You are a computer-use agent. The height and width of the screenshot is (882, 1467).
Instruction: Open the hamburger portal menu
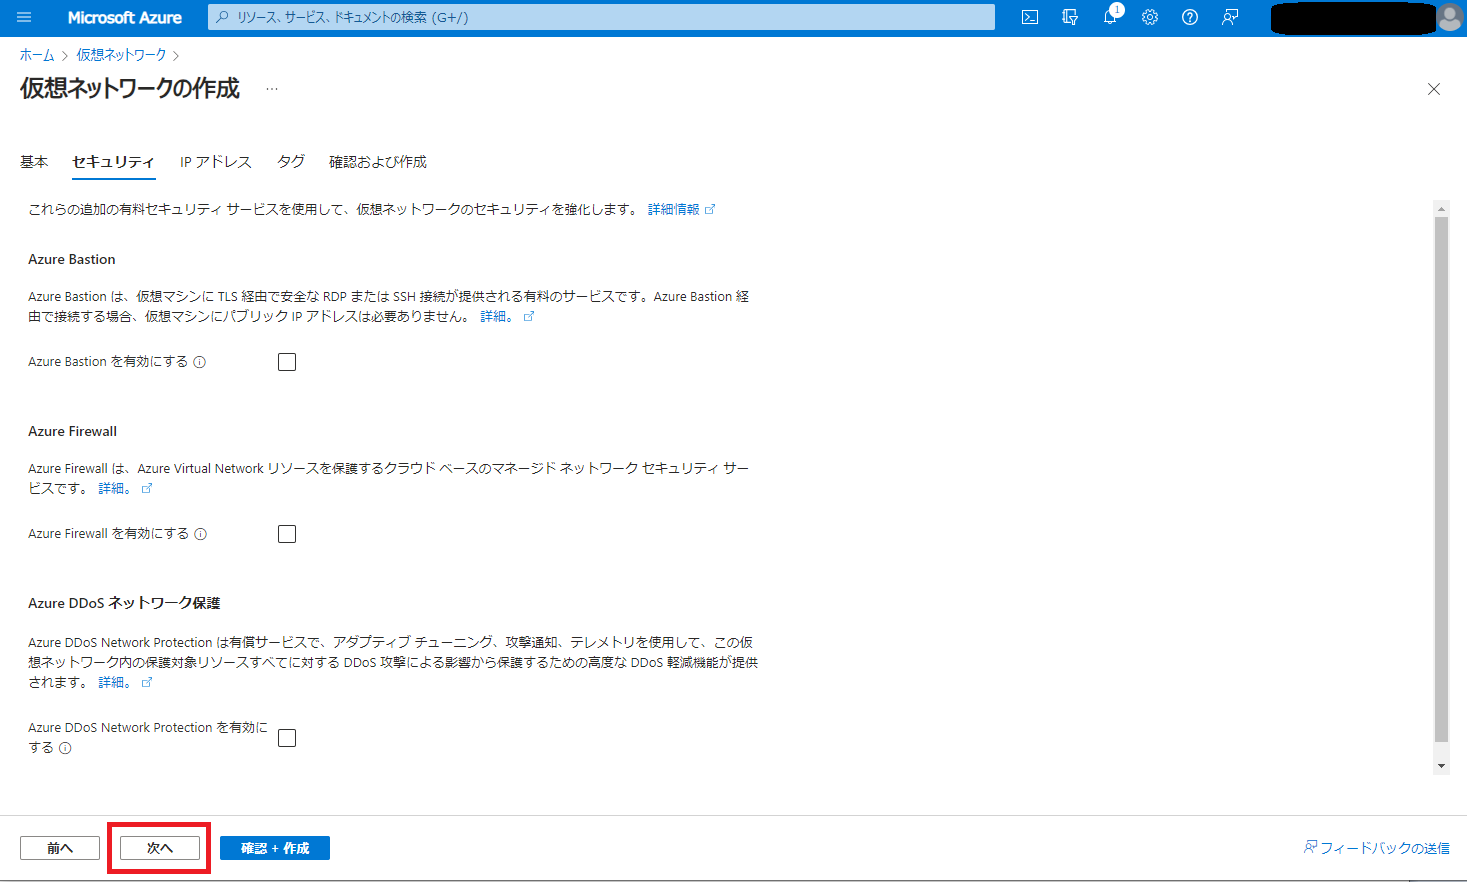point(24,17)
